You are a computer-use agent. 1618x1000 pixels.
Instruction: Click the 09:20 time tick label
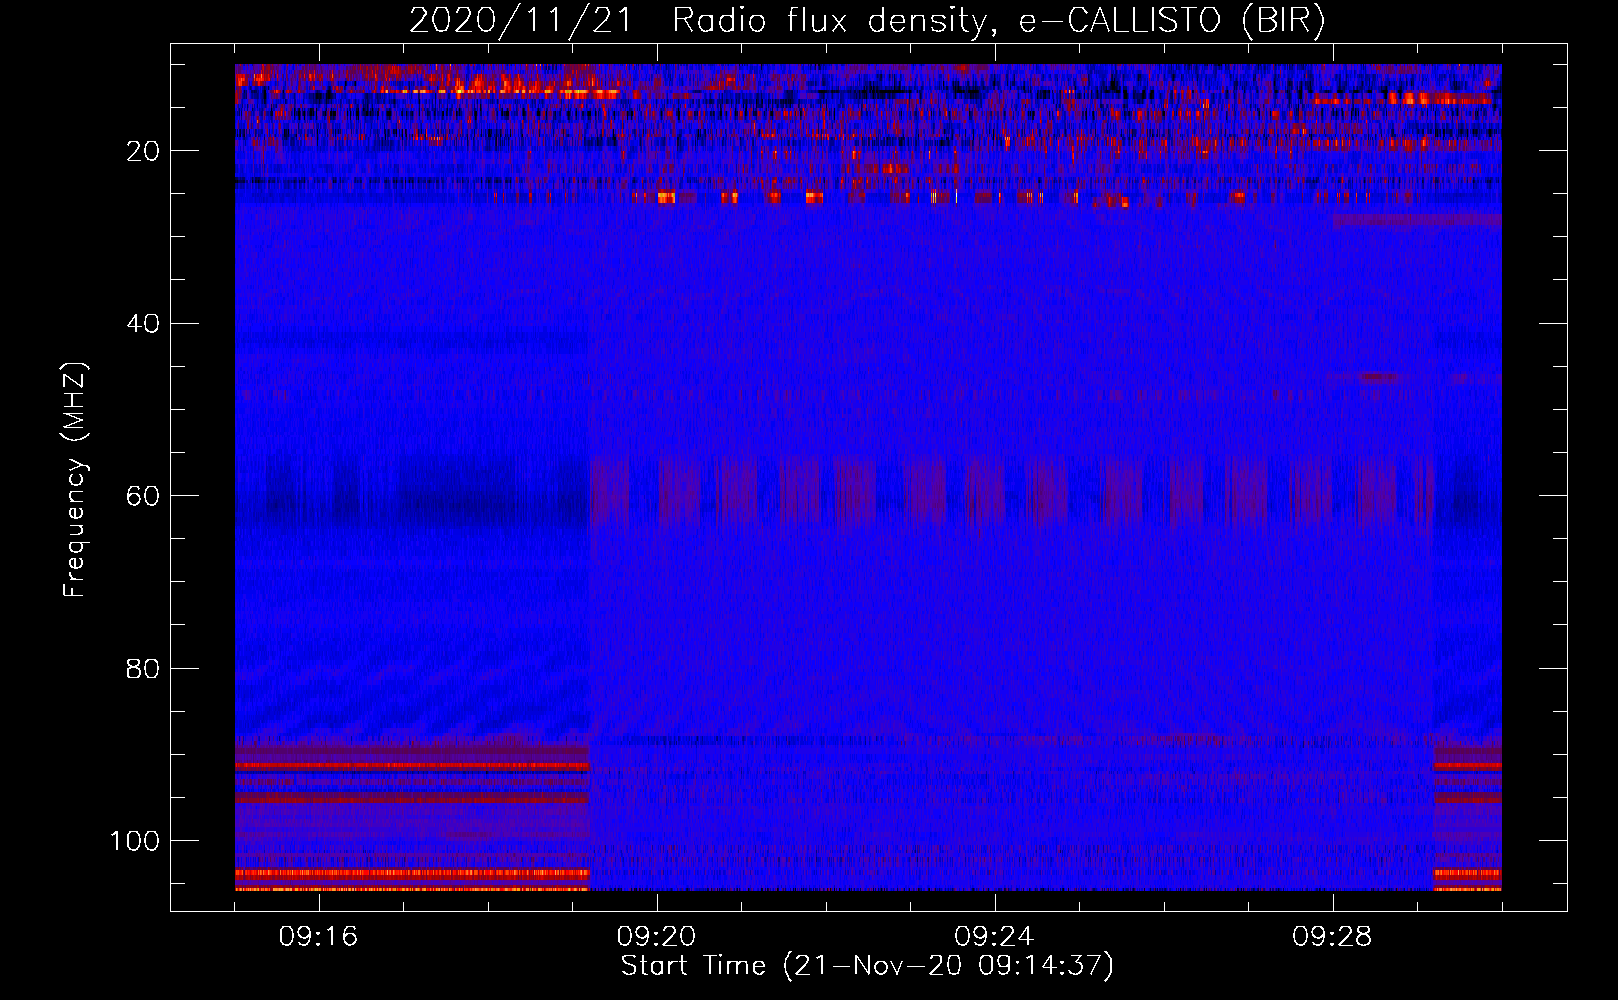[656, 937]
